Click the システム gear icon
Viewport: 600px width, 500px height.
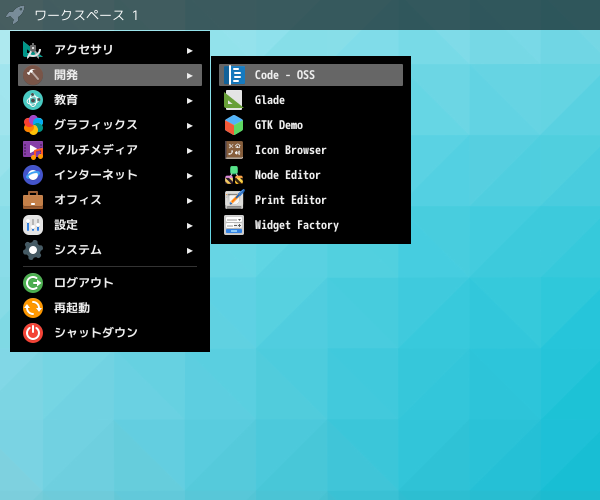(x=33, y=250)
